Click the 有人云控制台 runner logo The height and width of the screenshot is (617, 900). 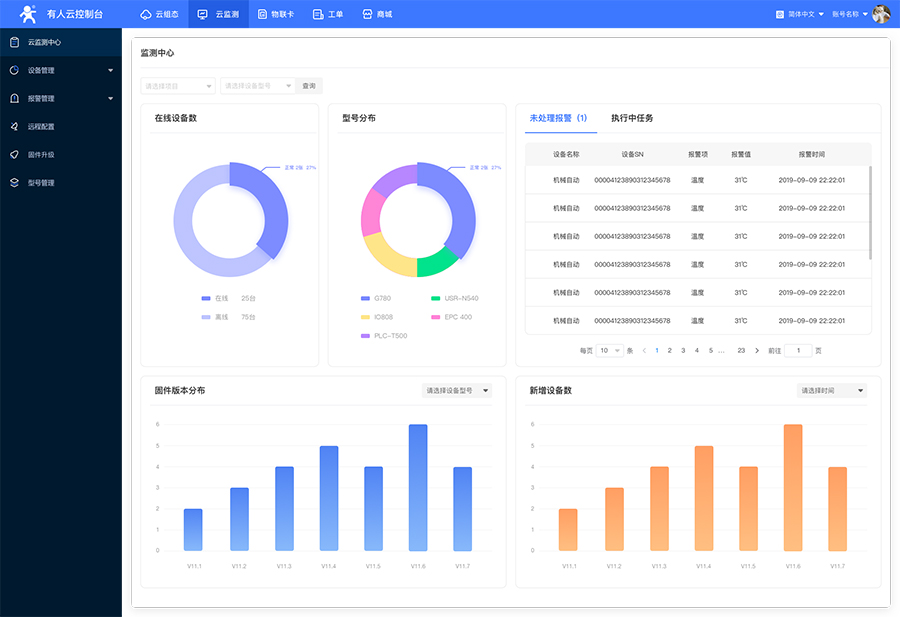pyautogui.click(x=28, y=14)
